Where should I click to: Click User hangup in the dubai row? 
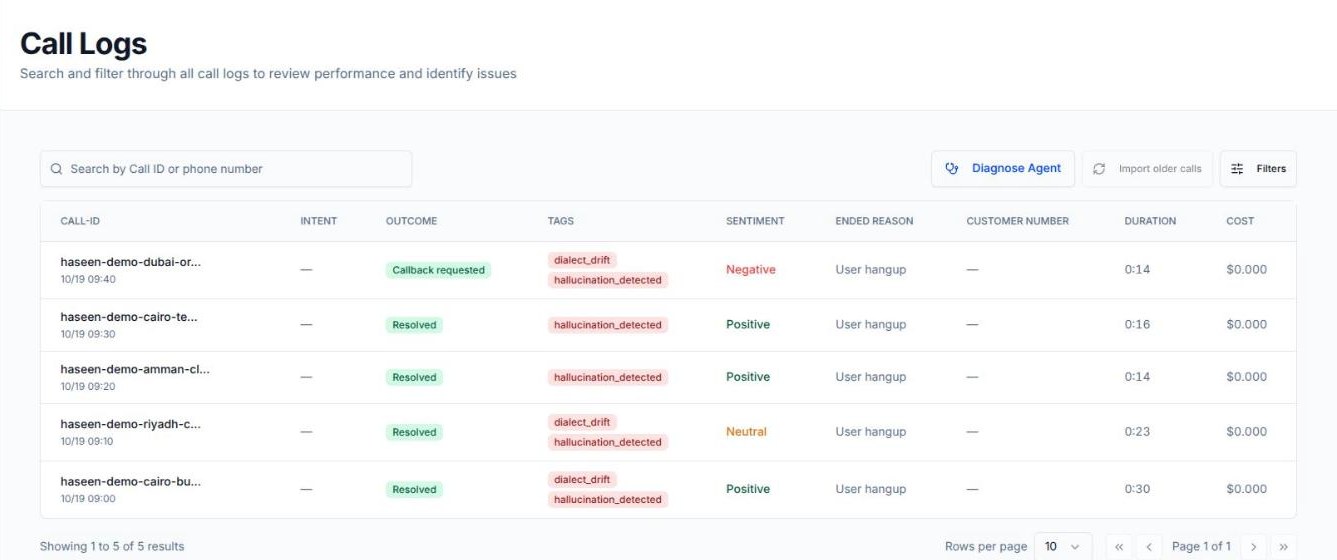[871, 270]
